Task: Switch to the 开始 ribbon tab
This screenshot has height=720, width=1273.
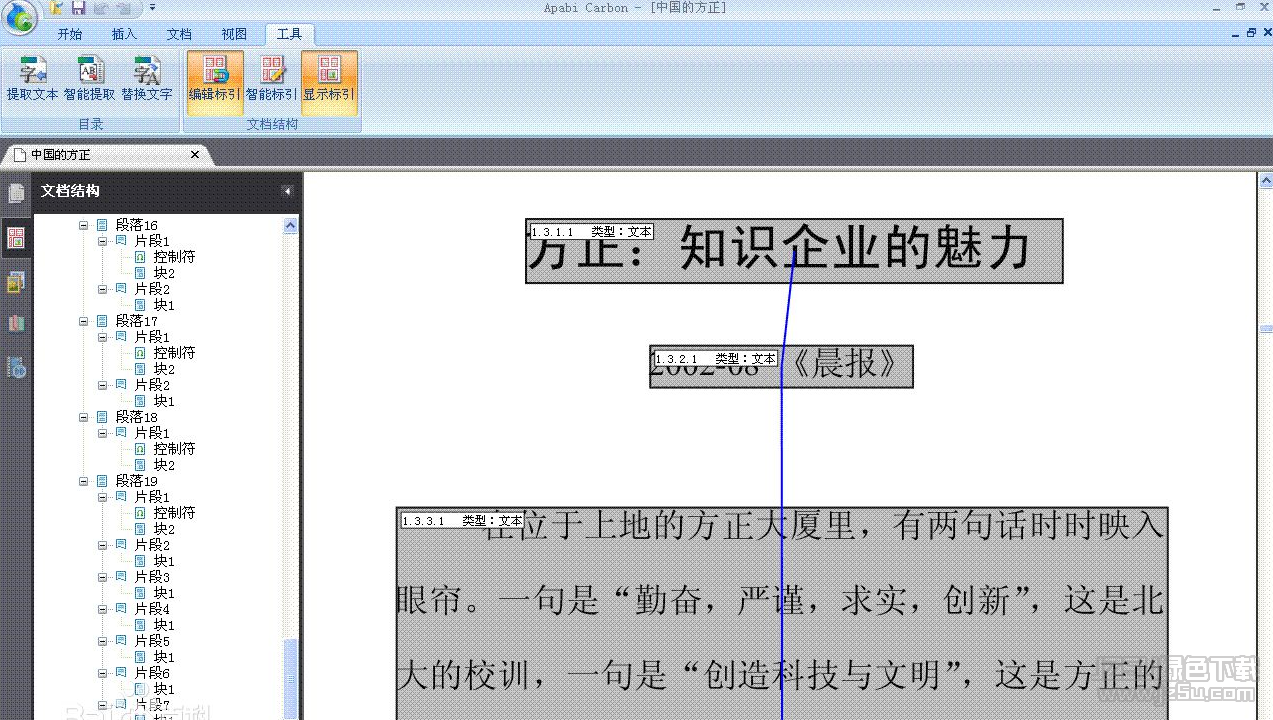Action: click(70, 34)
